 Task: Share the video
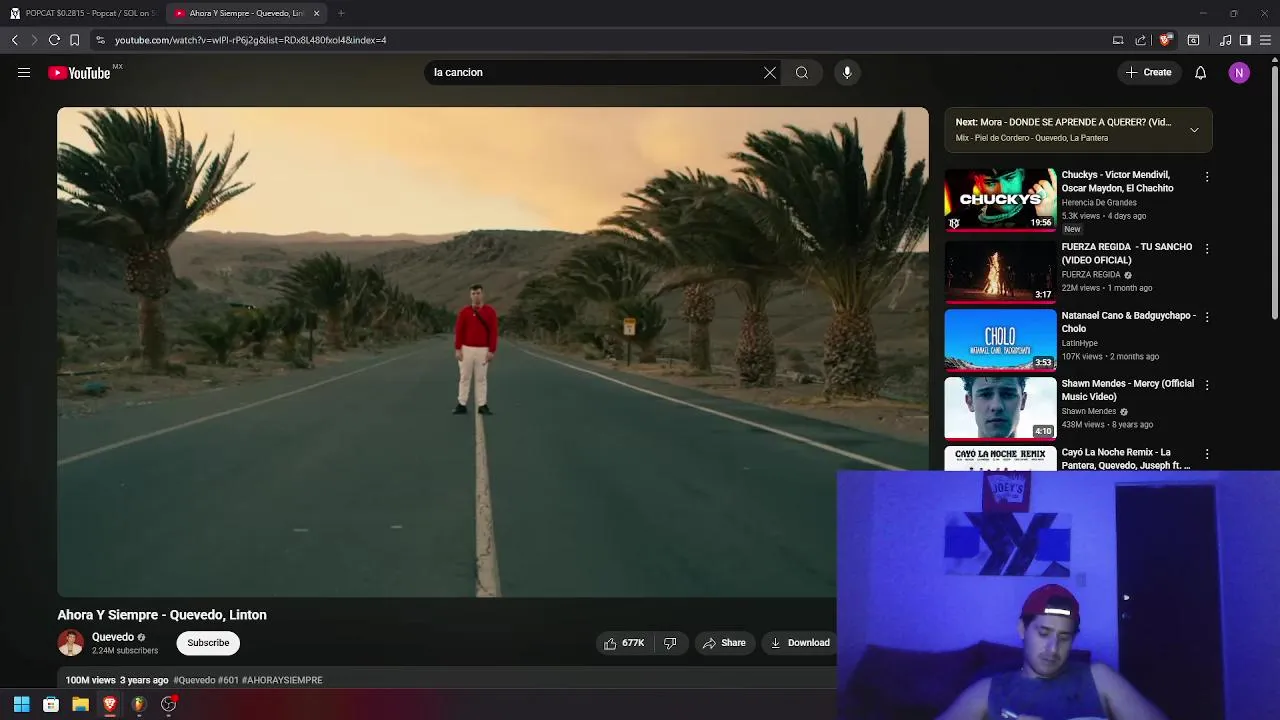(x=724, y=643)
